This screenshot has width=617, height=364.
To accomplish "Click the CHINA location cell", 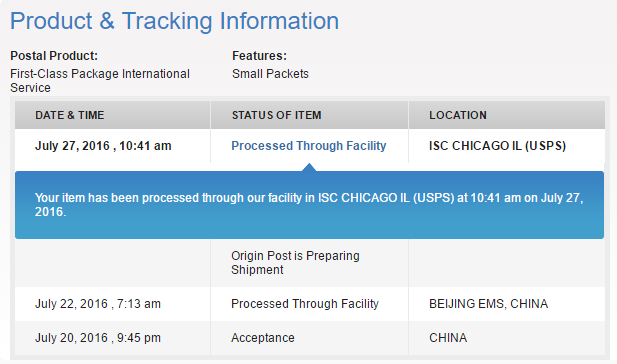I will [448, 338].
